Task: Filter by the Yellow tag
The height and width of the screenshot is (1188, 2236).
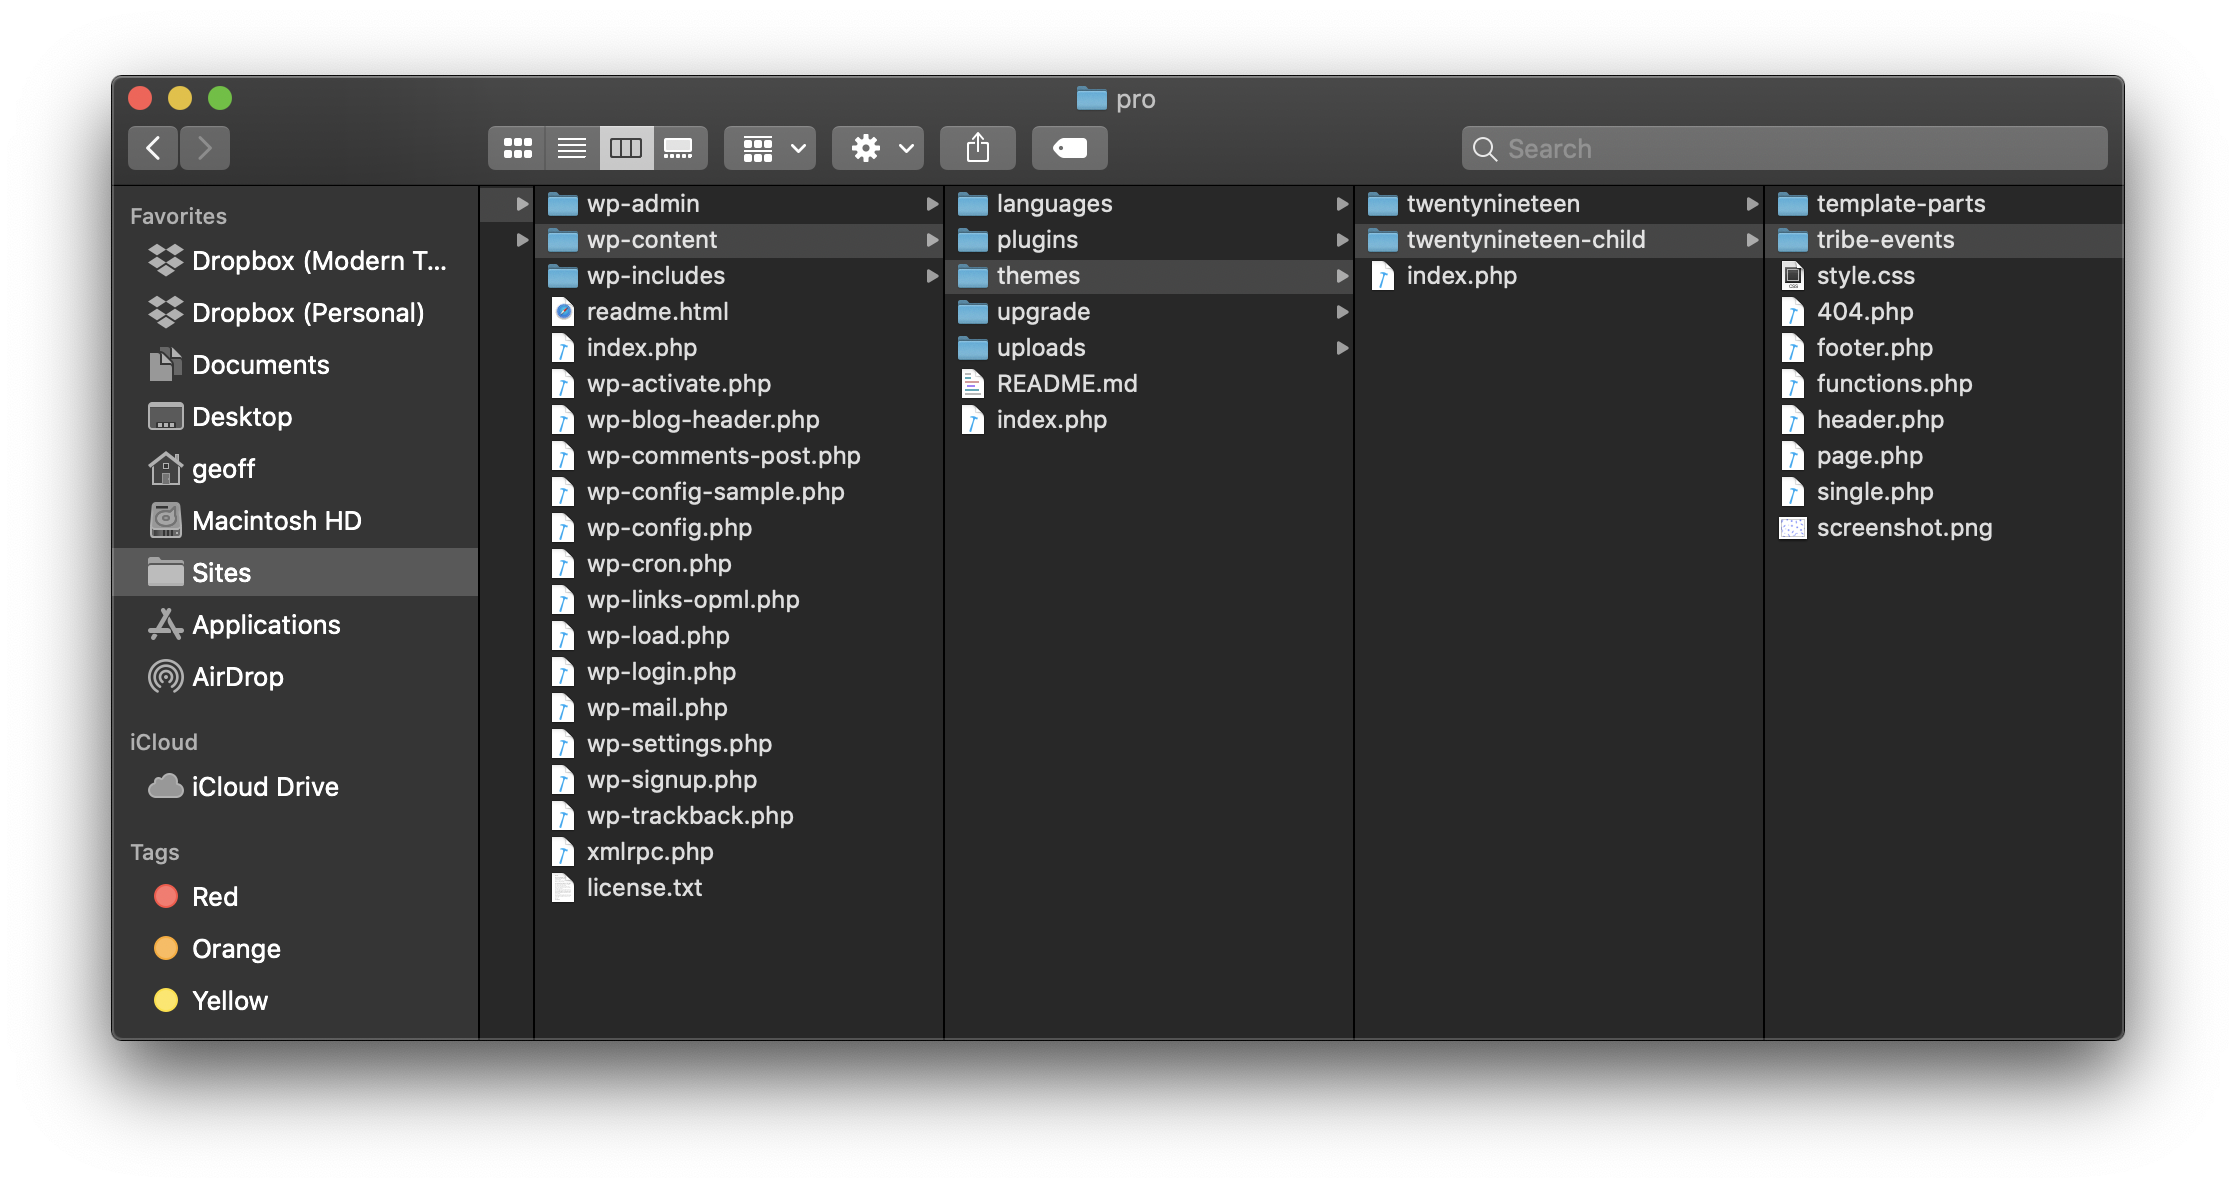Action: (296, 1001)
